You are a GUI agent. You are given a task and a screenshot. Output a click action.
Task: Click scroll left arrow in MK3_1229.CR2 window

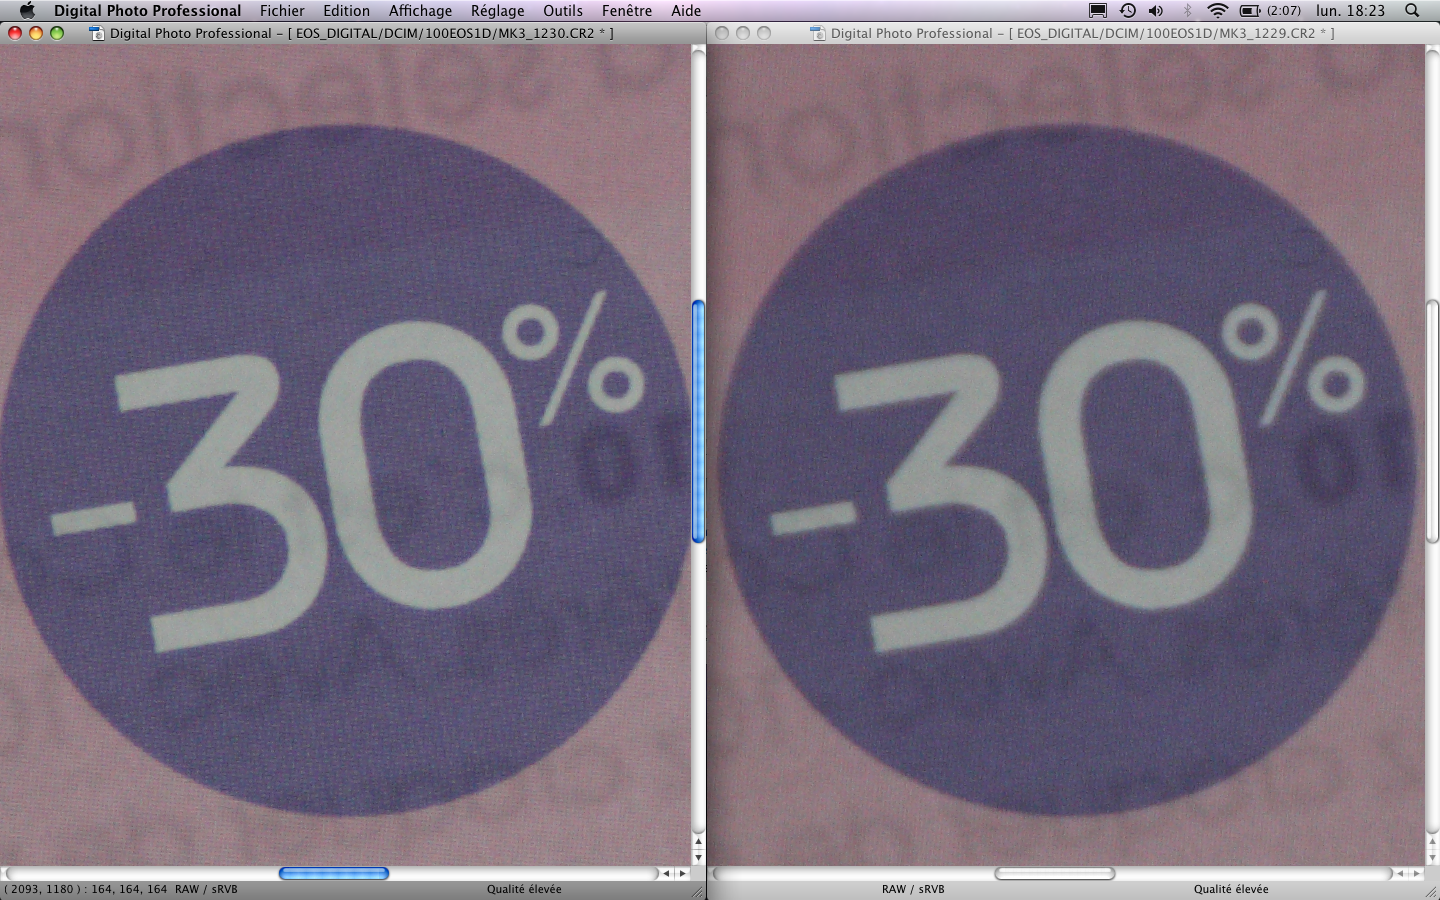1399,873
